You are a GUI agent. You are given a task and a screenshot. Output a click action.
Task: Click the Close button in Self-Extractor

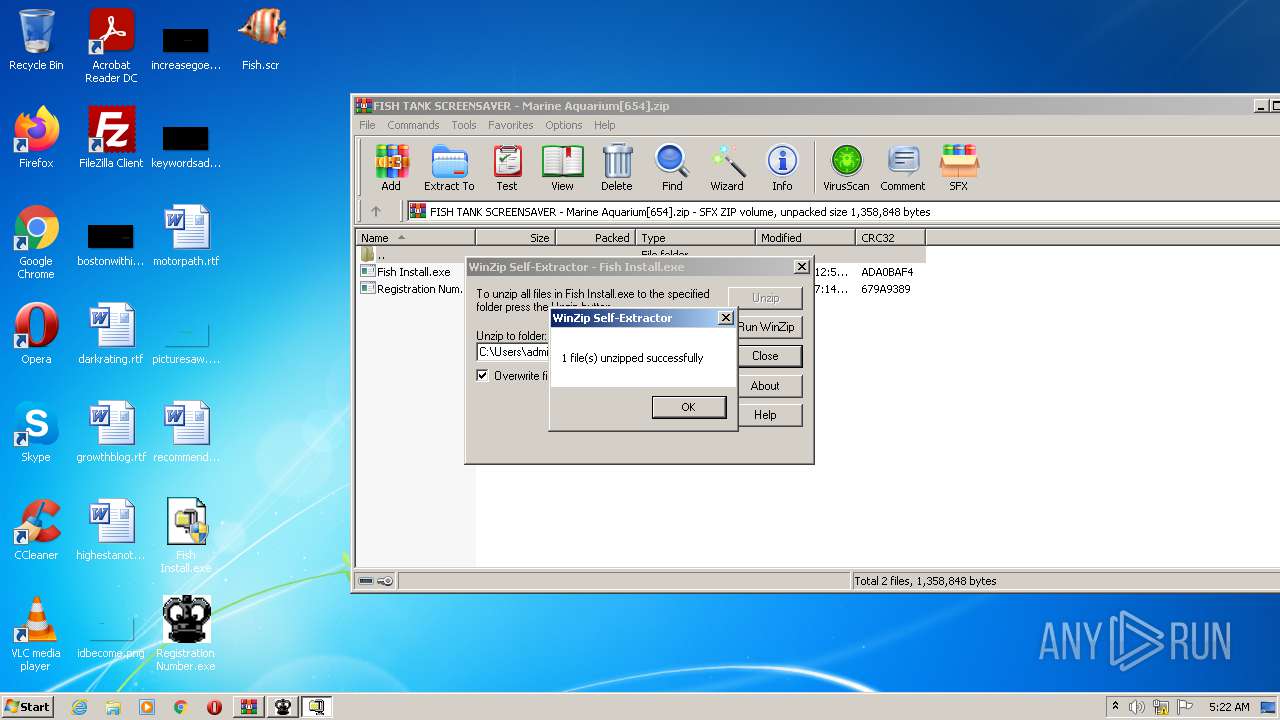pyautogui.click(x=765, y=356)
